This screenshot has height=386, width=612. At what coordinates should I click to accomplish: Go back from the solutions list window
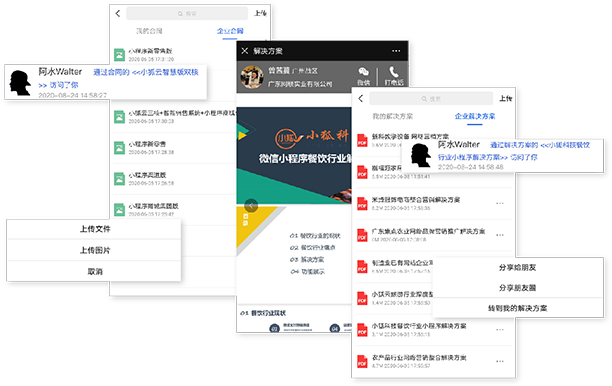tap(361, 98)
